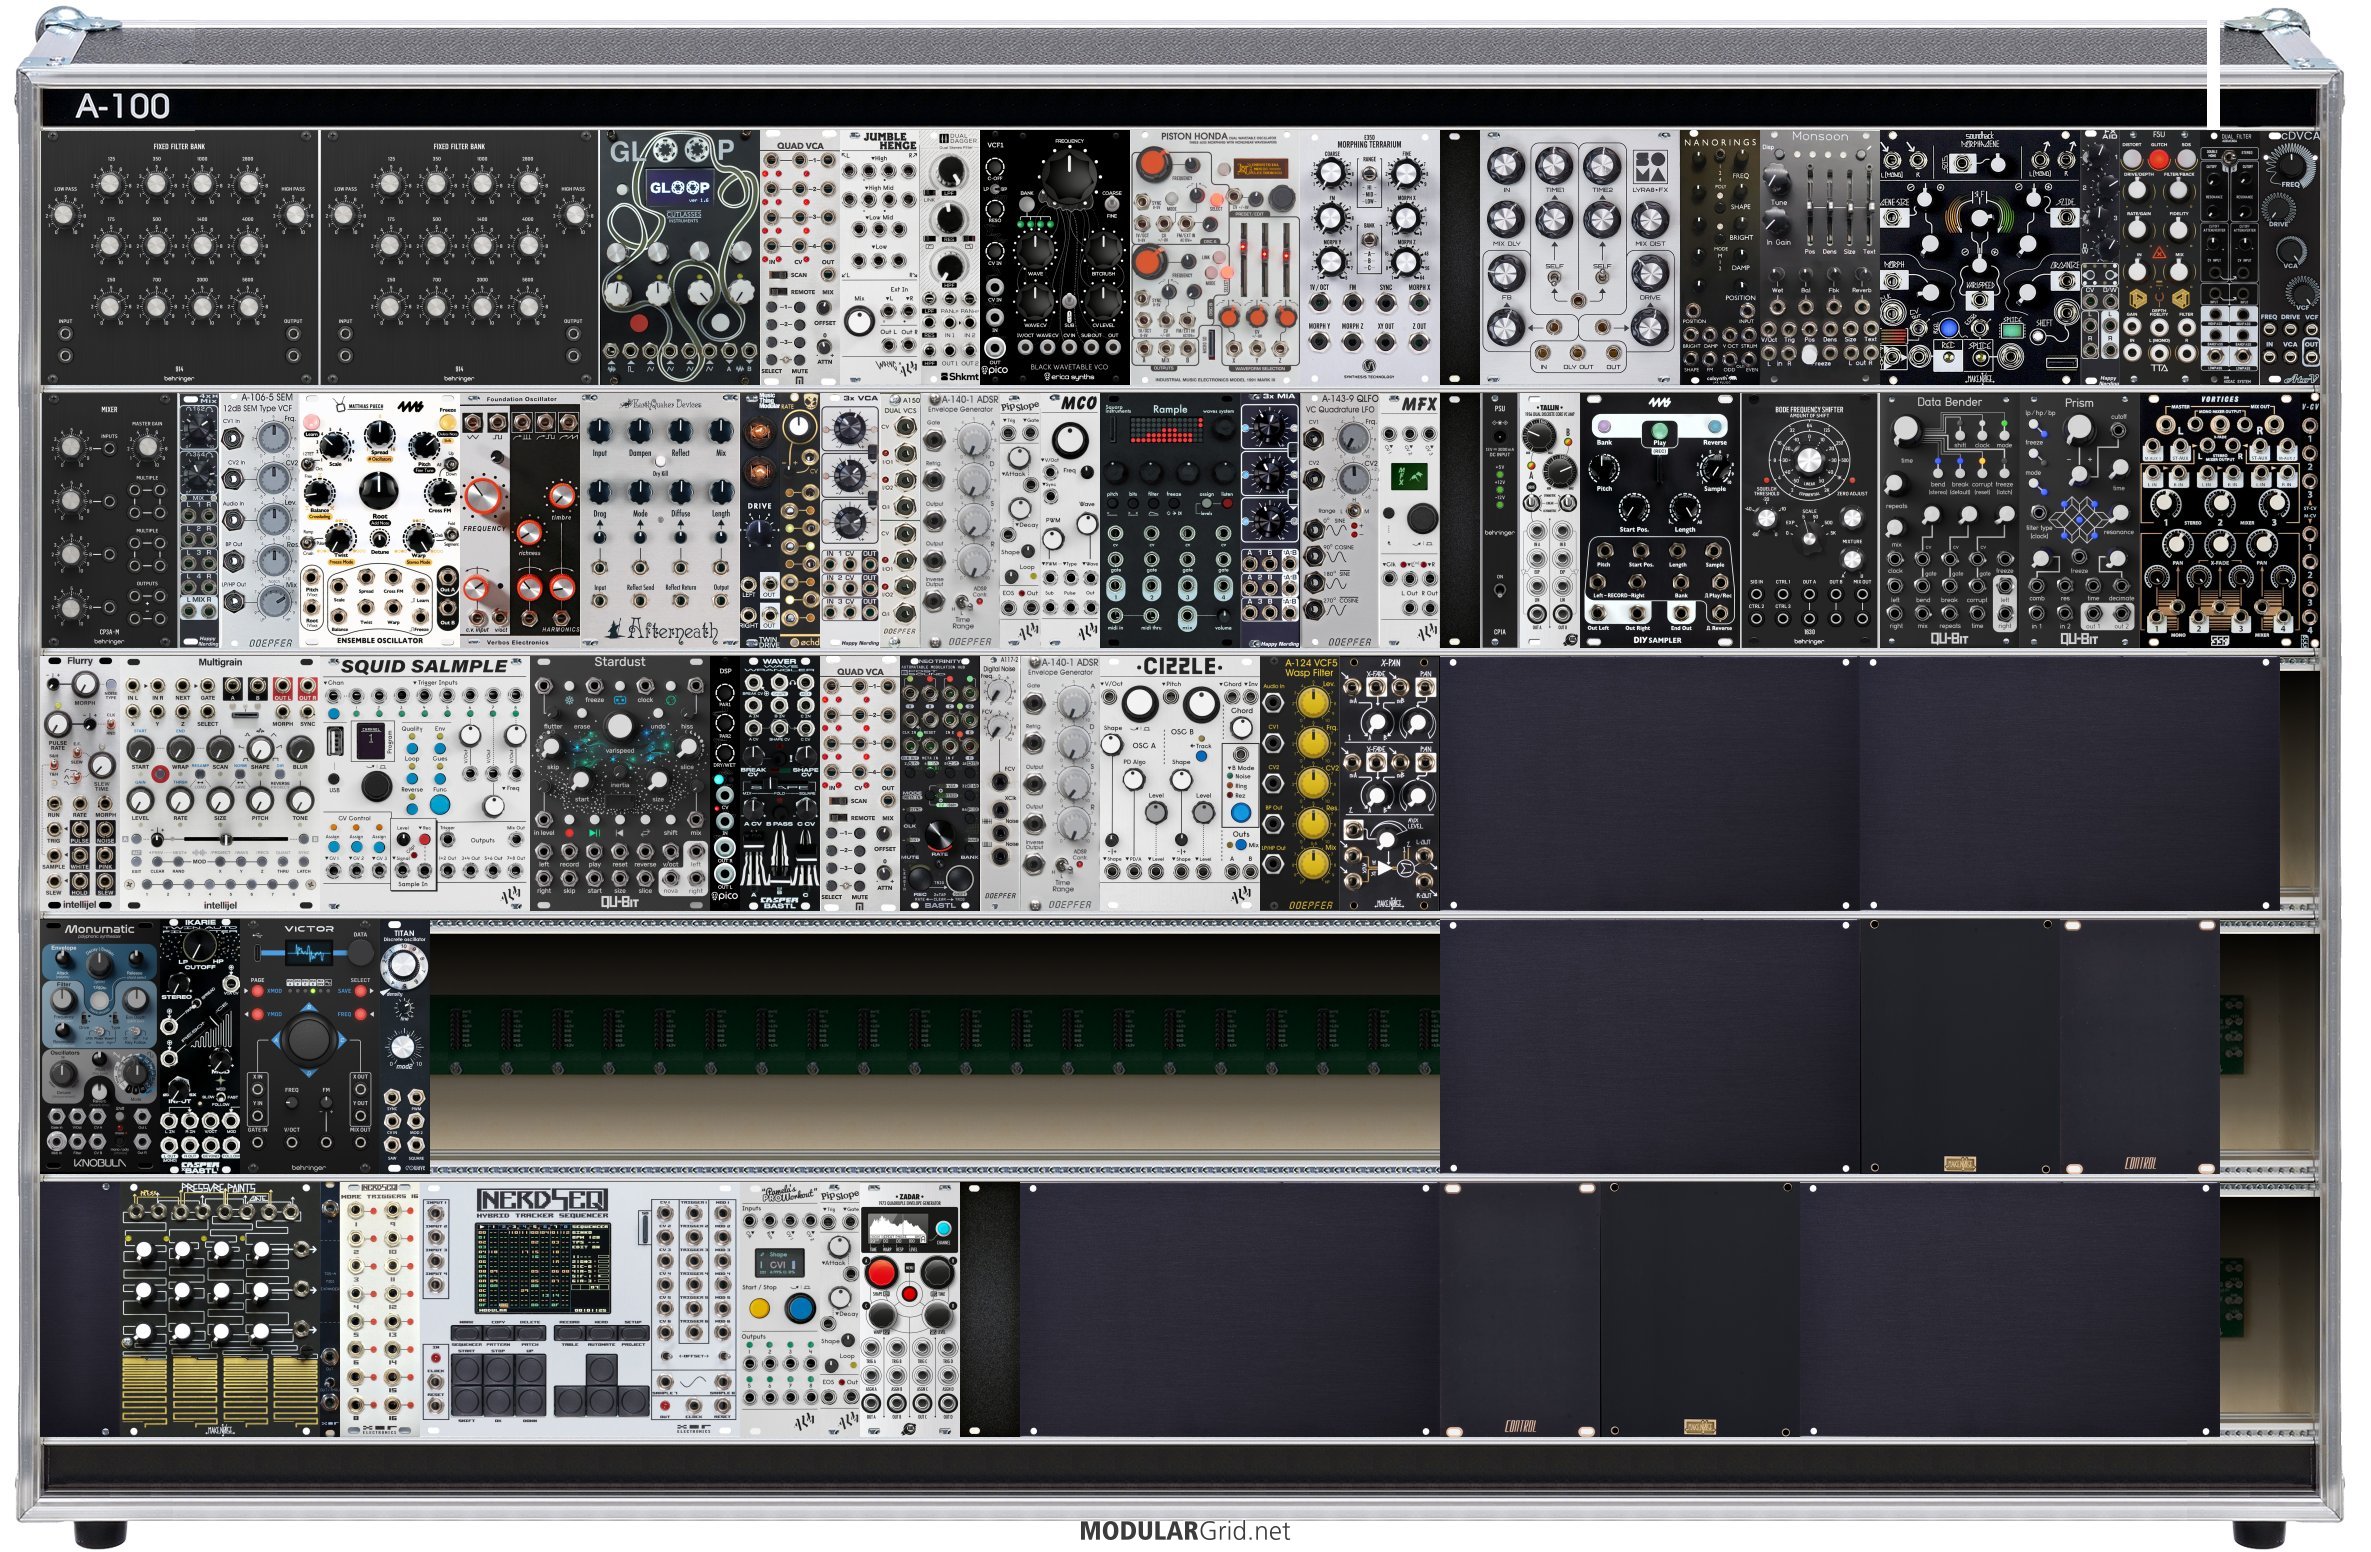2371x1552 pixels.
Task: Click the red record dot on Stardust
Action: tap(569, 832)
